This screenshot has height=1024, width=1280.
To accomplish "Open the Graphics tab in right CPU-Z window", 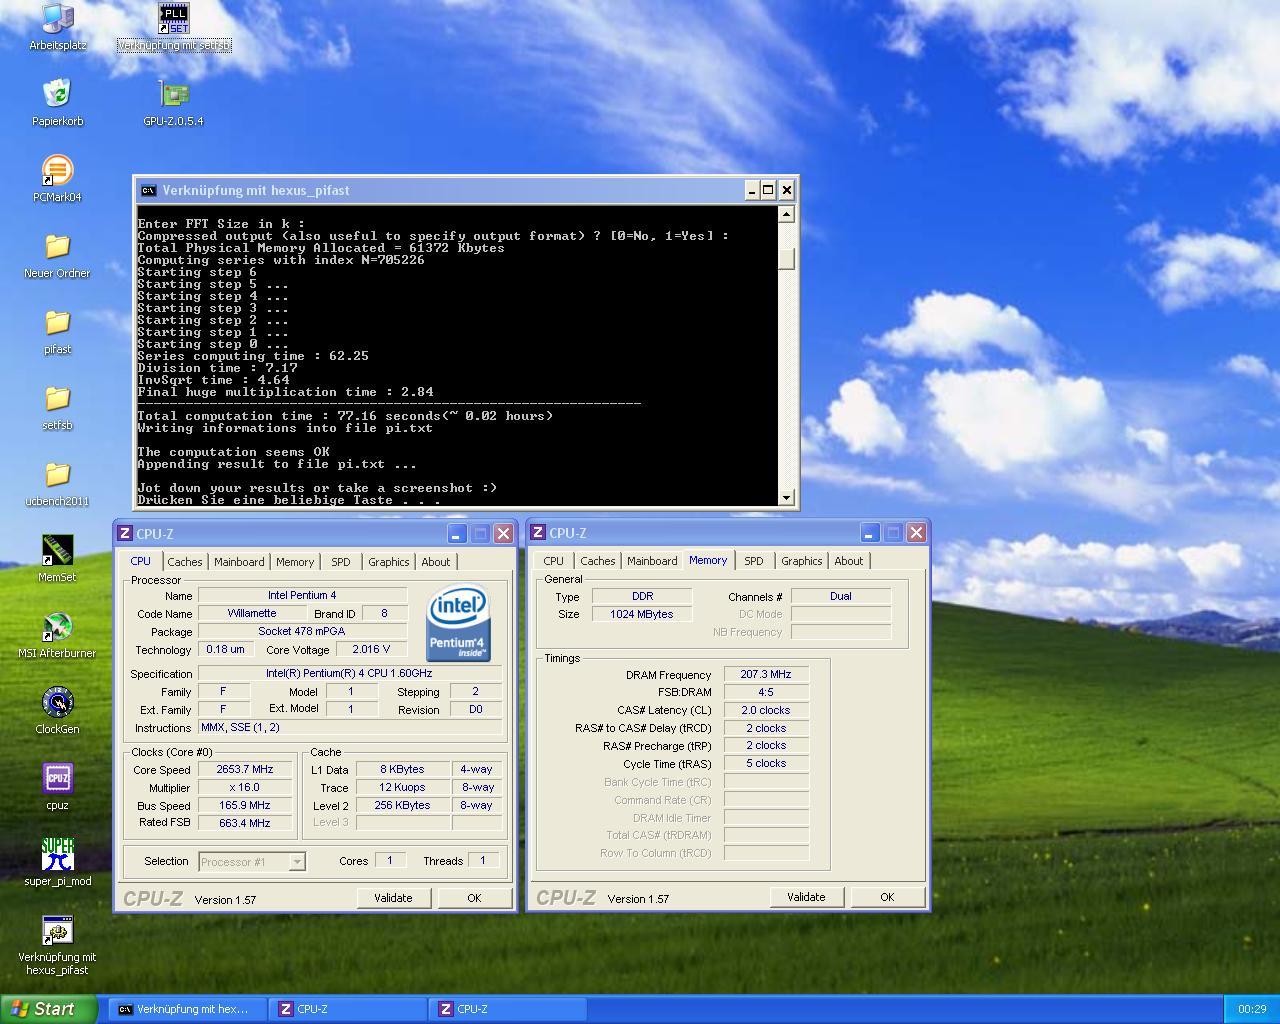I will click(x=802, y=561).
